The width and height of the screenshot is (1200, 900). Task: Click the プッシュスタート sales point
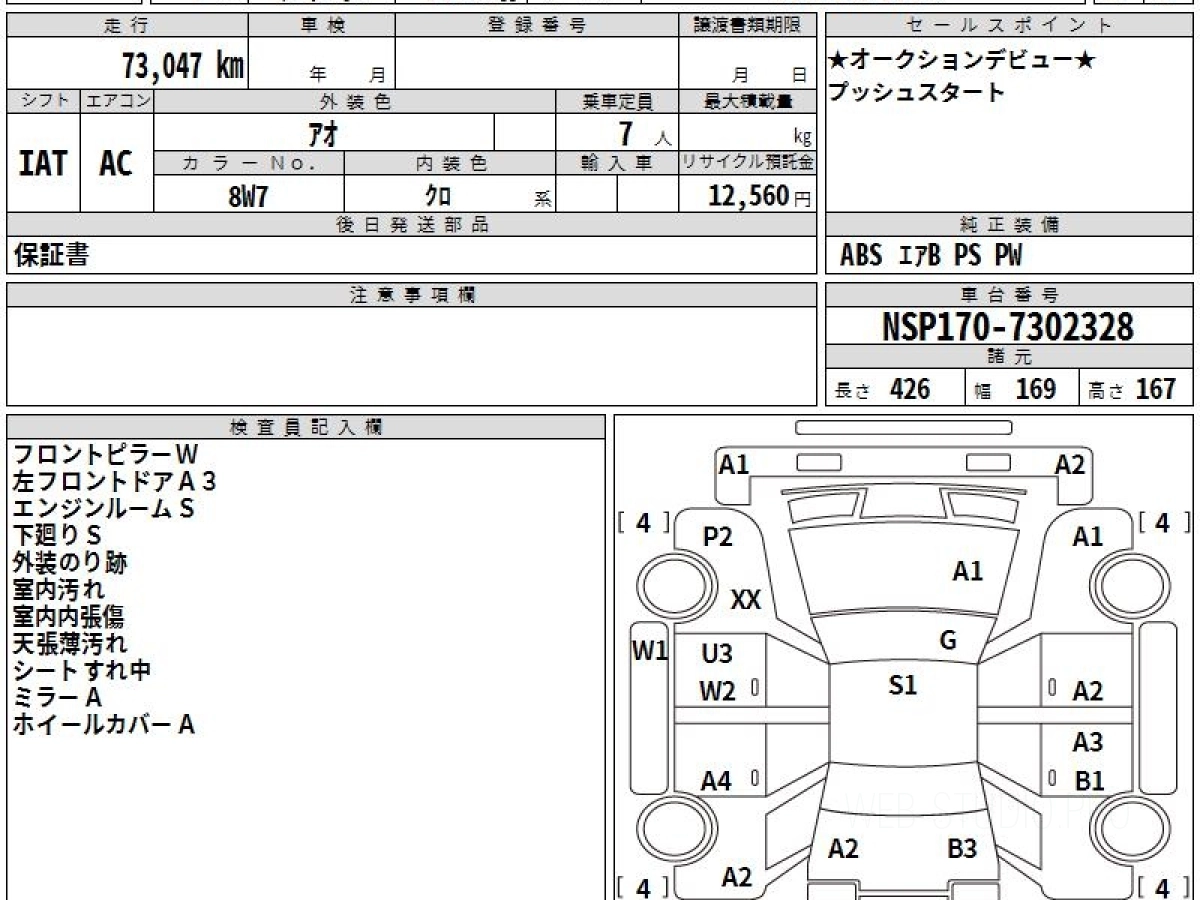916,92
